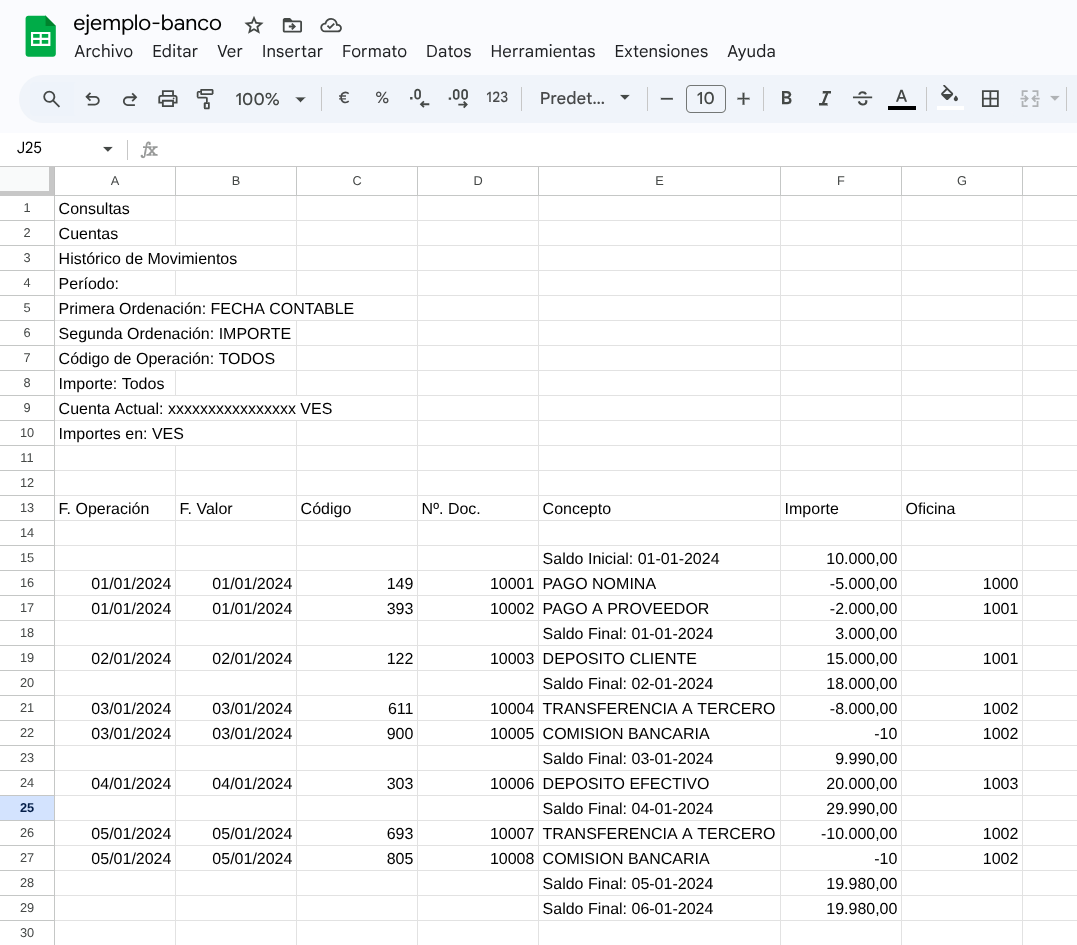Format as currency with euro button

tap(344, 99)
